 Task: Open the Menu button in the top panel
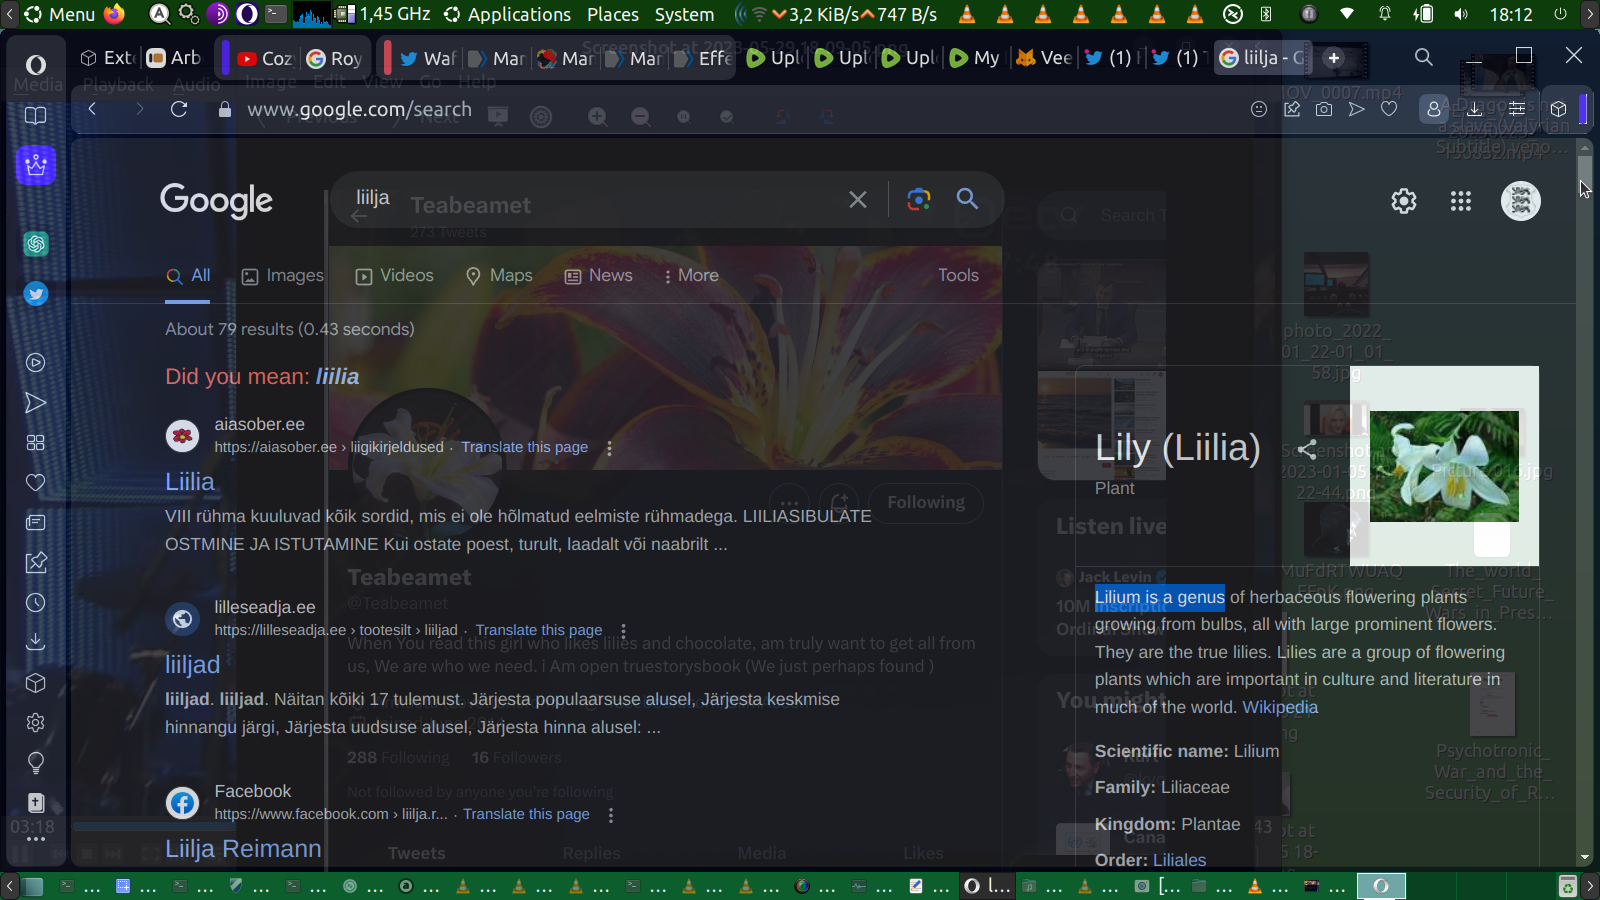60,14
